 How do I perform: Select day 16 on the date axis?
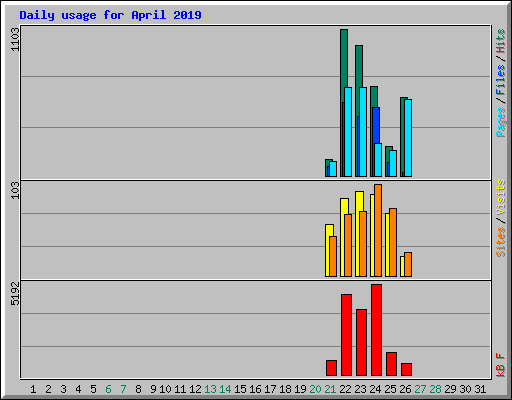click(255, 389)
